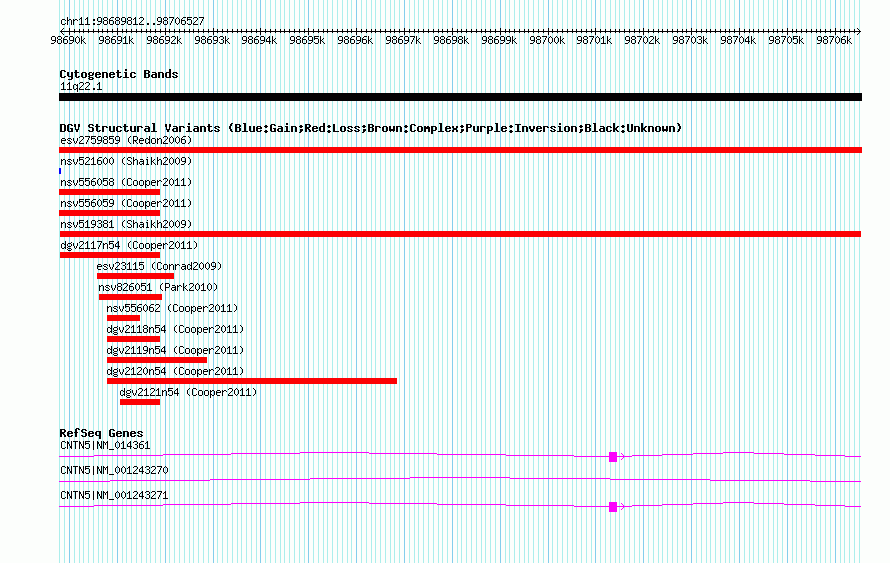This screenshot has height=563, width=890.
Task: Click the red bar under dgv2117n54
Action: coord(110,255)
